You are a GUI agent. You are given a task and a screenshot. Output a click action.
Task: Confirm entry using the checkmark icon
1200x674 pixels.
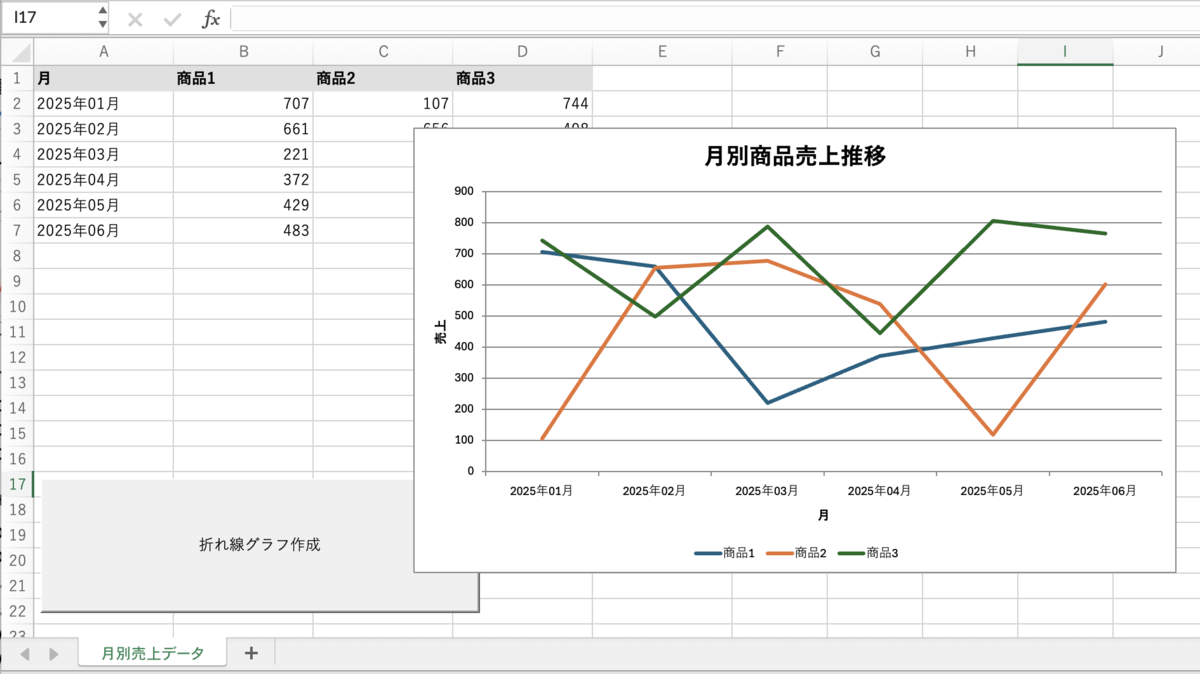click(x=172, y=17)
